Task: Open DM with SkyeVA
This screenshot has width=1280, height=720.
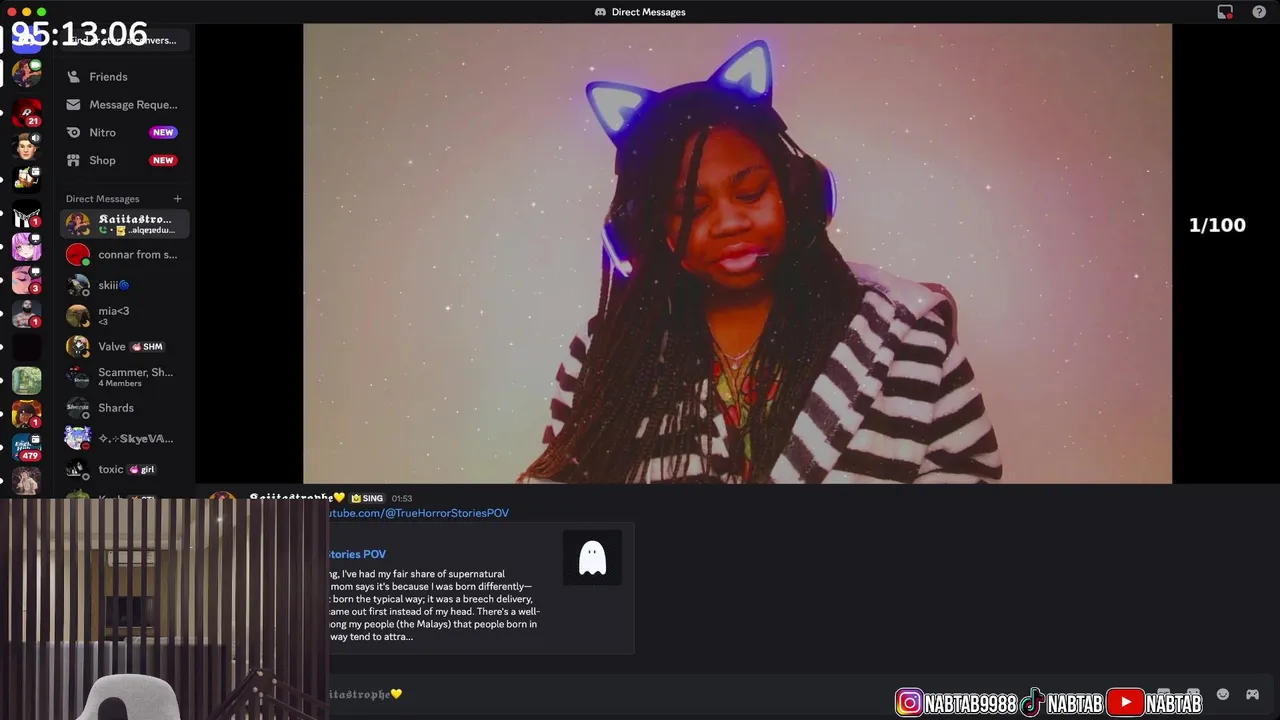Action: (x=125, y=439)
